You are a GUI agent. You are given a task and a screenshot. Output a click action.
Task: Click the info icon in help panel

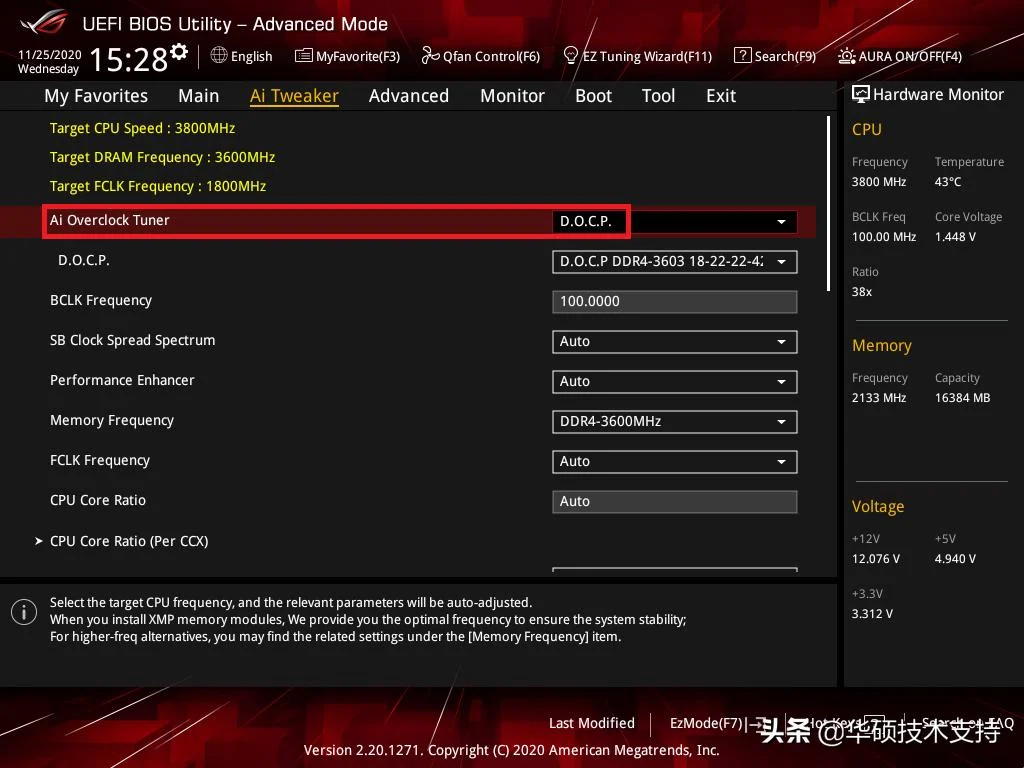[x=24, y=612]
